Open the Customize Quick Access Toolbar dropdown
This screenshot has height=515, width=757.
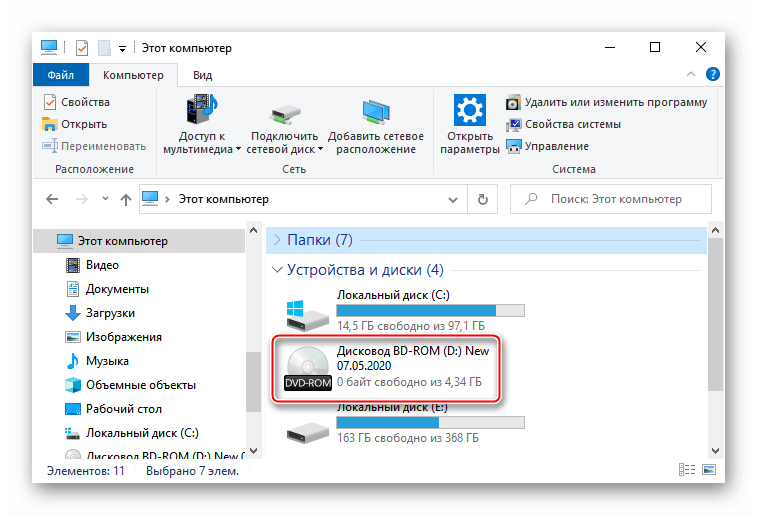[x=123, y=49]
